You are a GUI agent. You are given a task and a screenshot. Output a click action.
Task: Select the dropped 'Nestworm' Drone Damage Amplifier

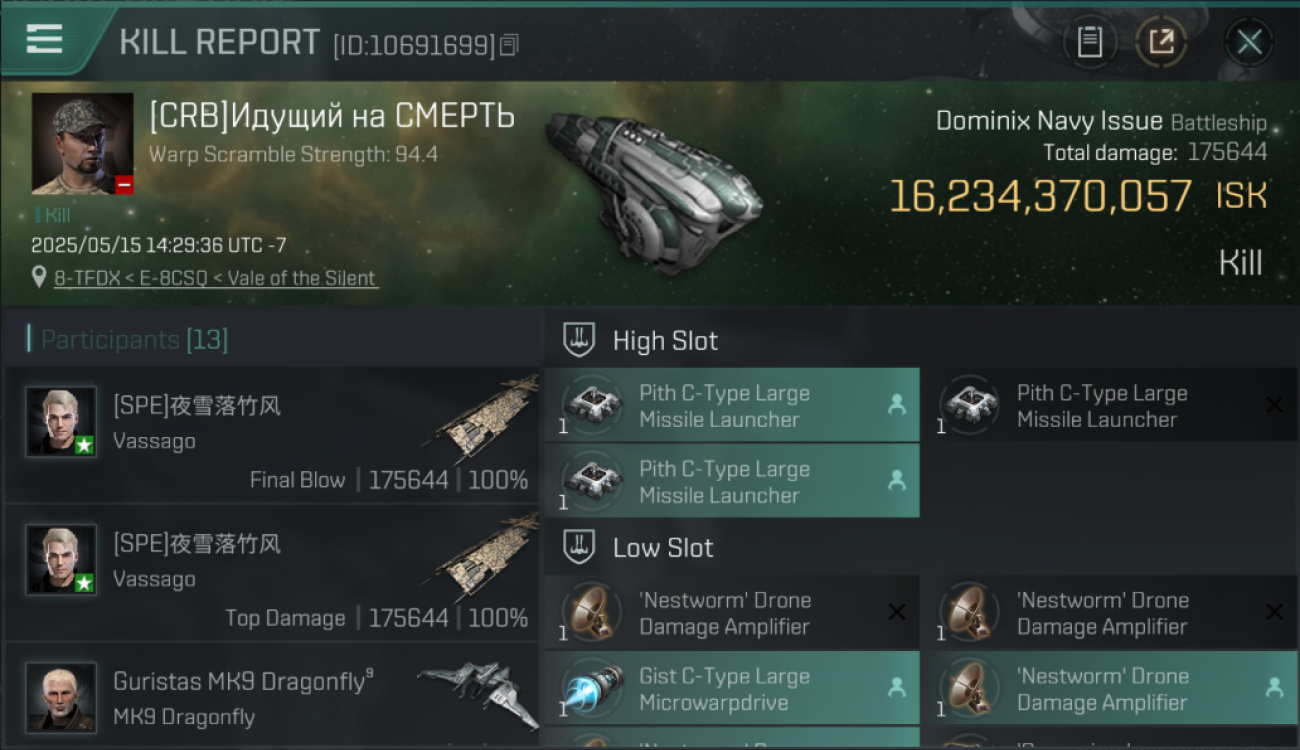tap(1109, 688)
